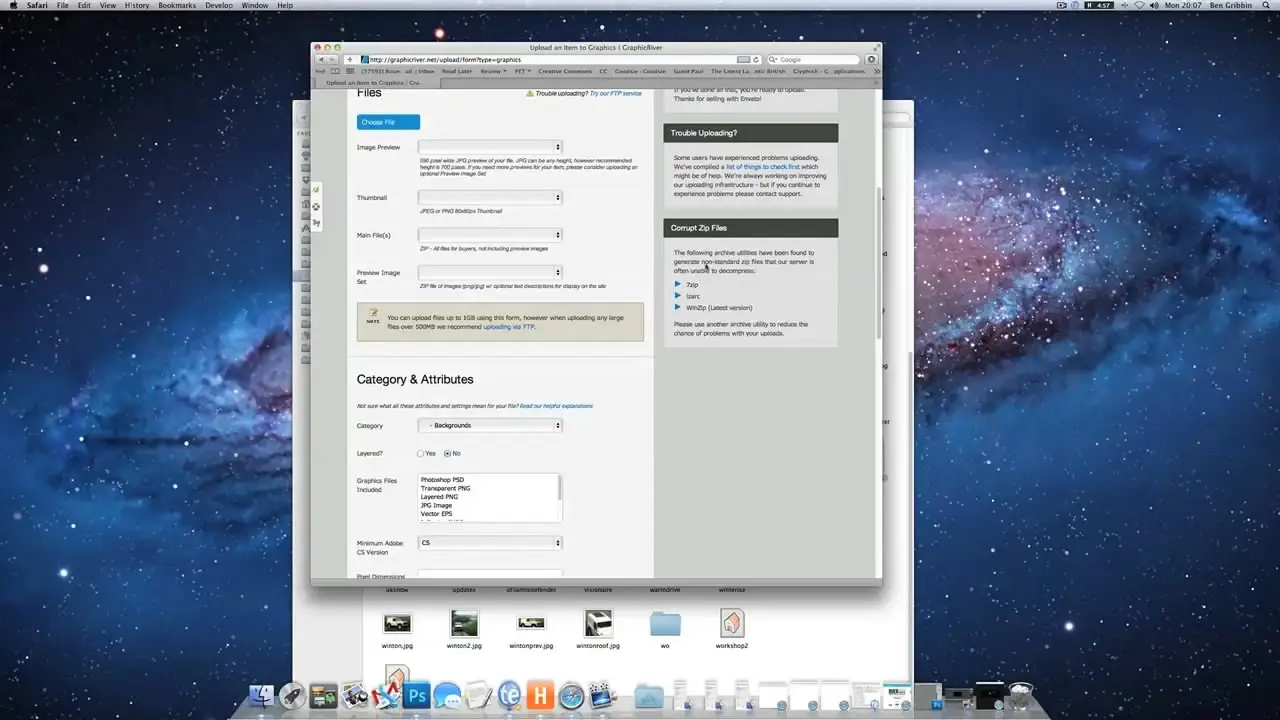Click the Graphics Files Included list scrollbar
Viewport: 1280px width, 720px height.
[x=559, y=487]
